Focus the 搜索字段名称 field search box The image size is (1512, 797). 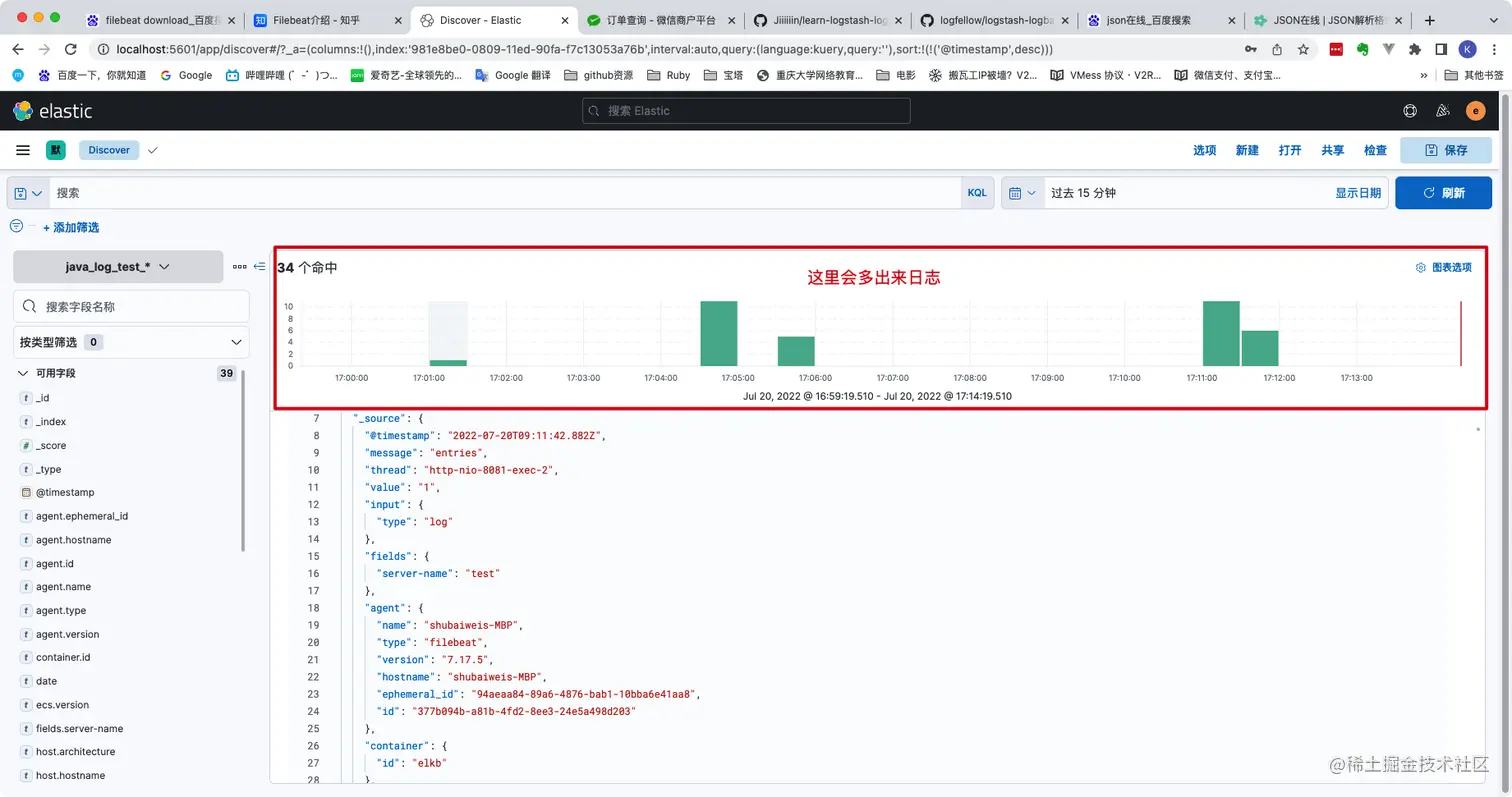131,306
